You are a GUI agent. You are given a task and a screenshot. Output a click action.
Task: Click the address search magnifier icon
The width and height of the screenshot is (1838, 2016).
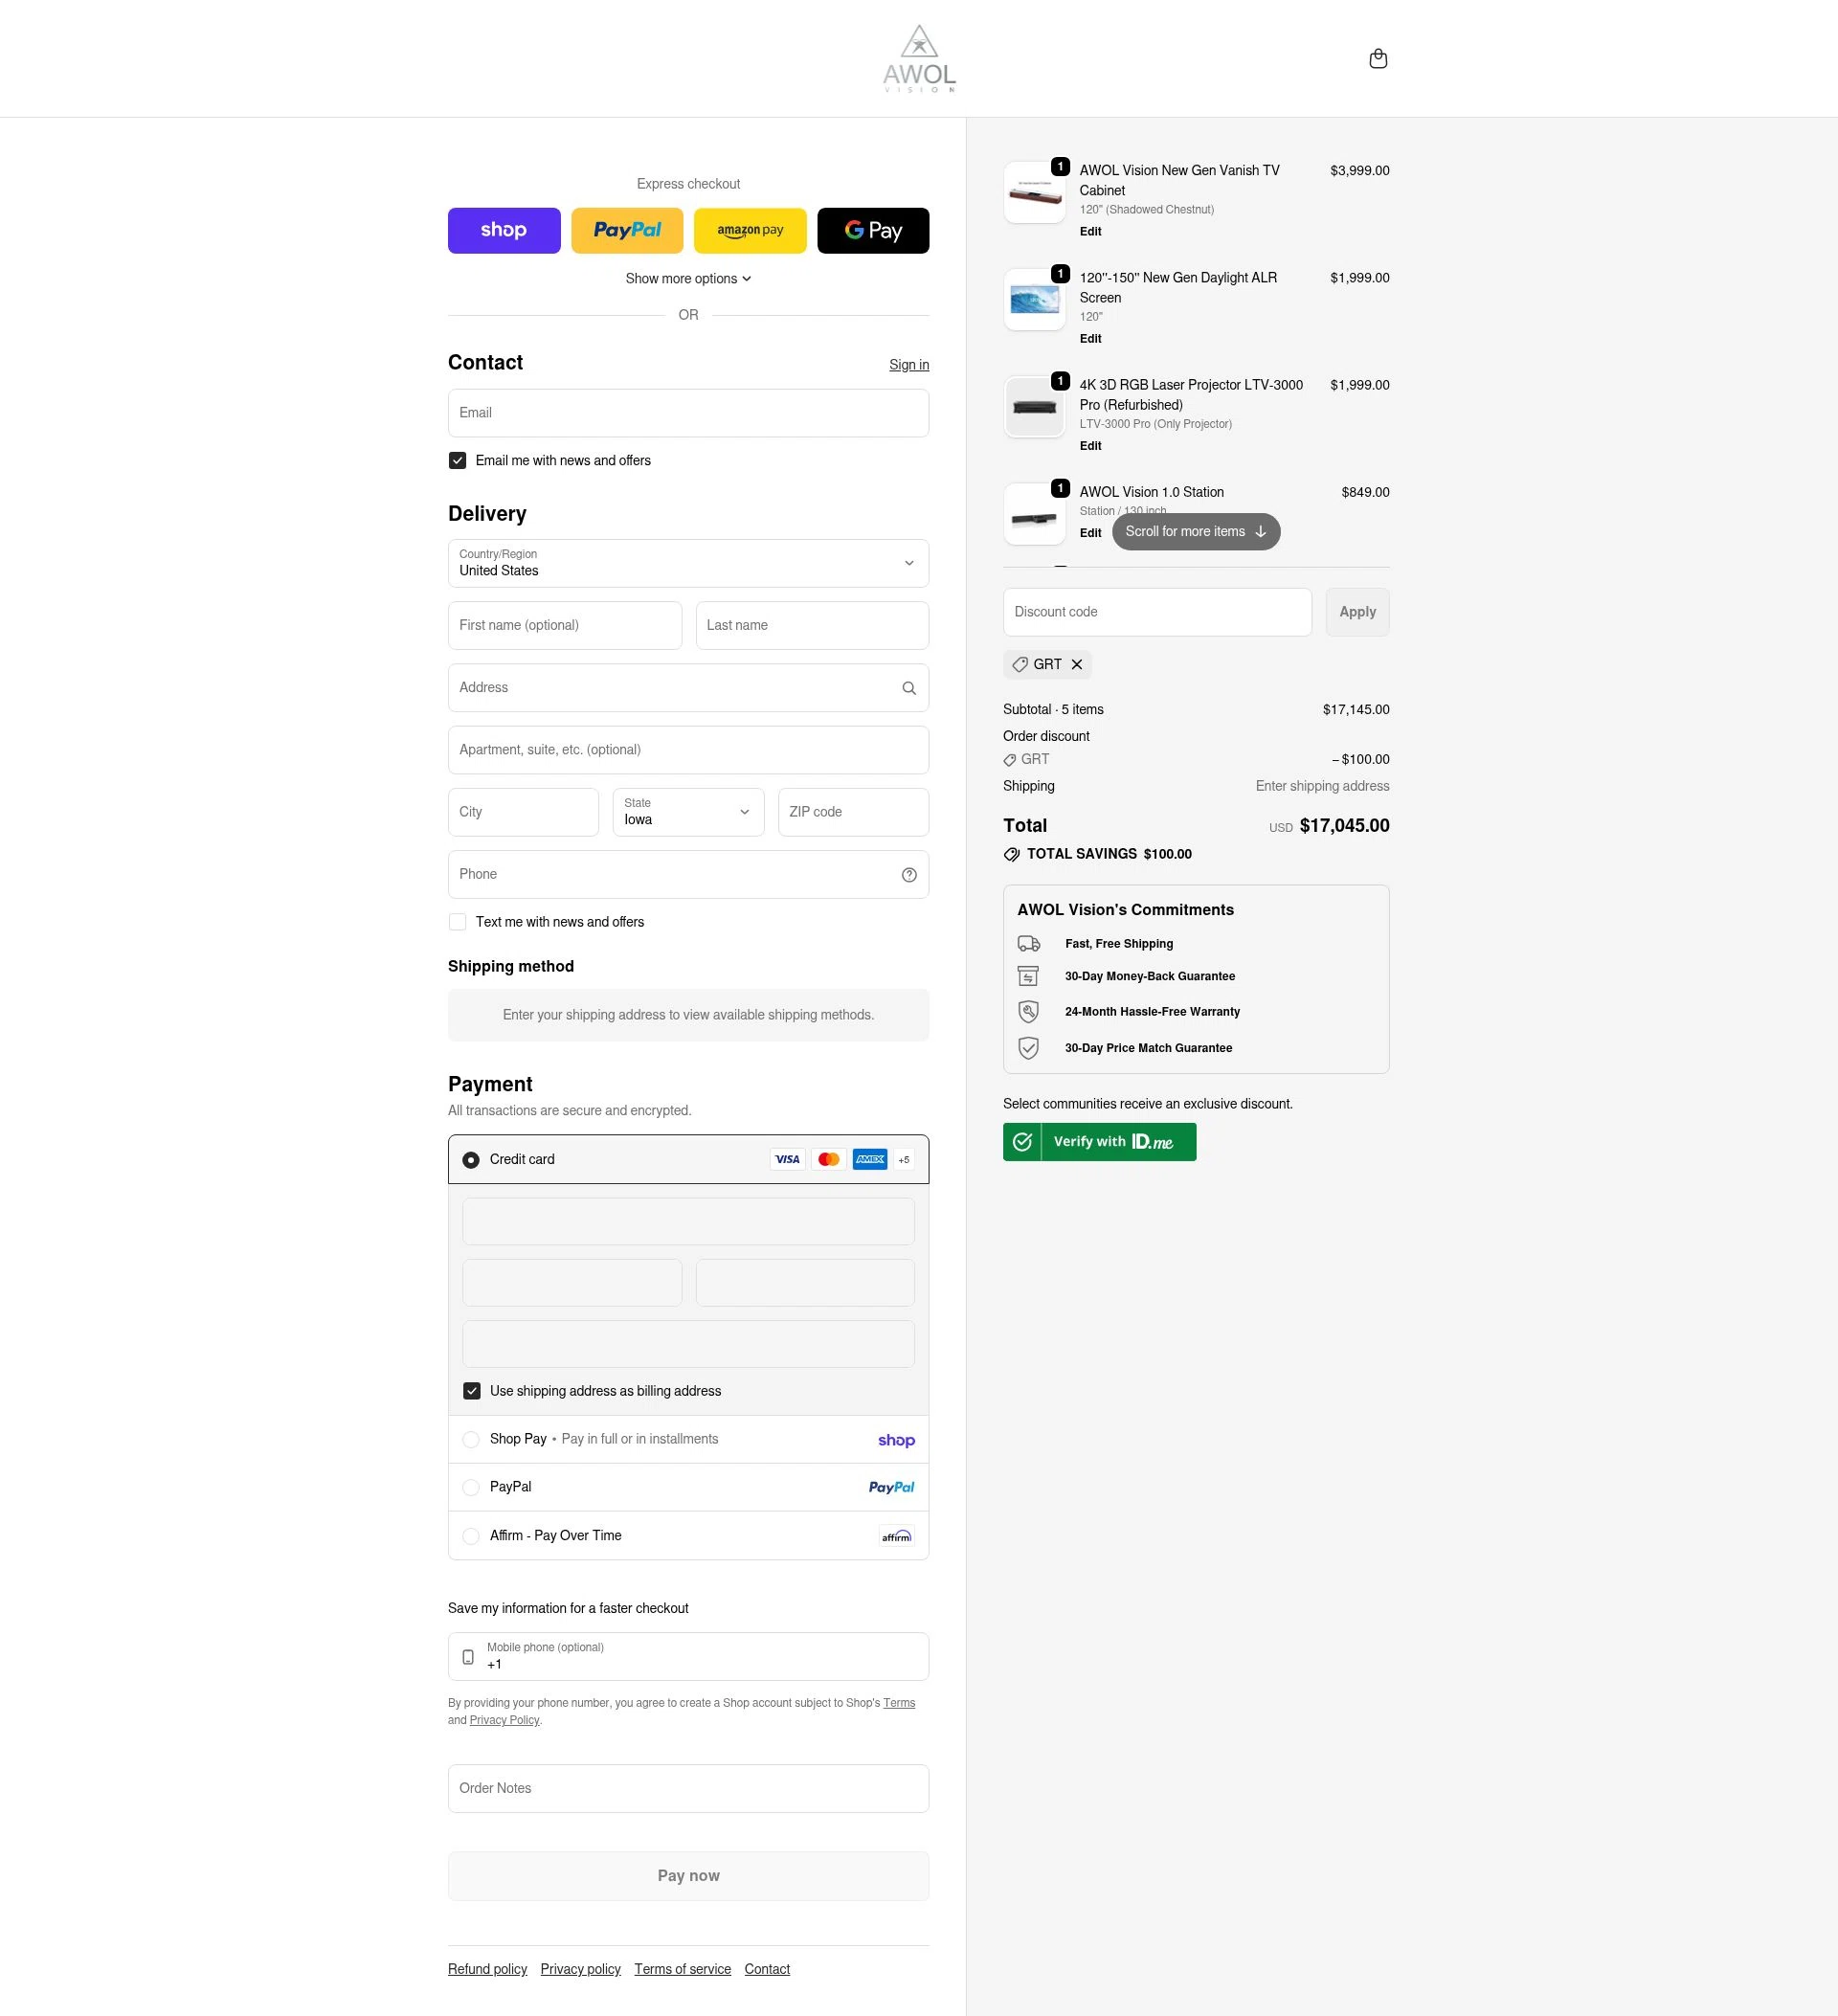[x=908, y=688]
